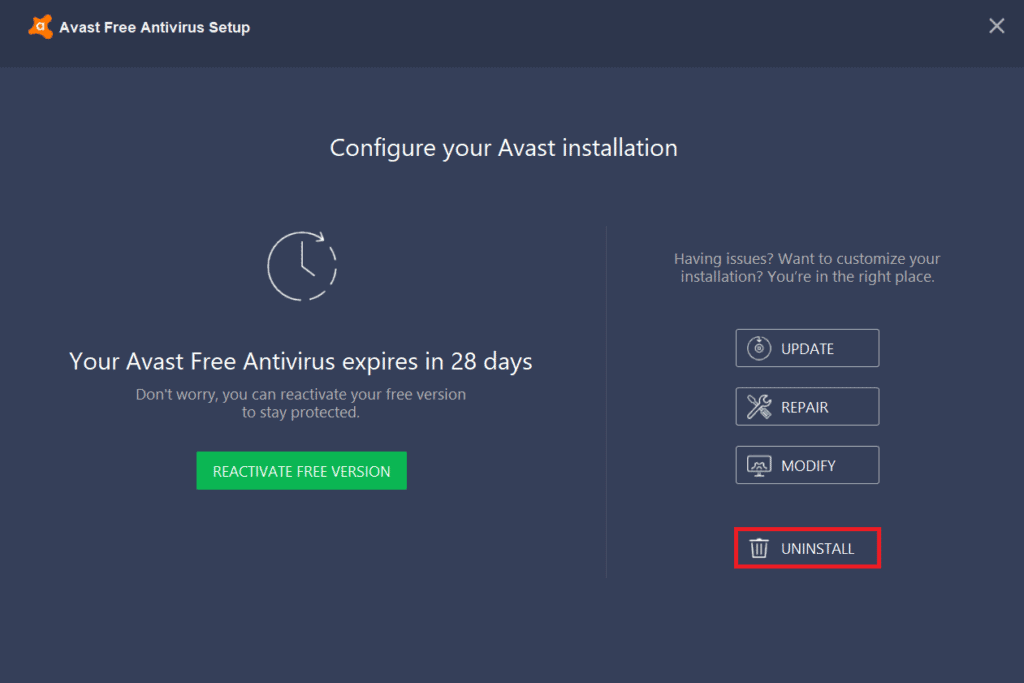Close the Avast Setup window
1024x683 pixels.
(996, 26)
